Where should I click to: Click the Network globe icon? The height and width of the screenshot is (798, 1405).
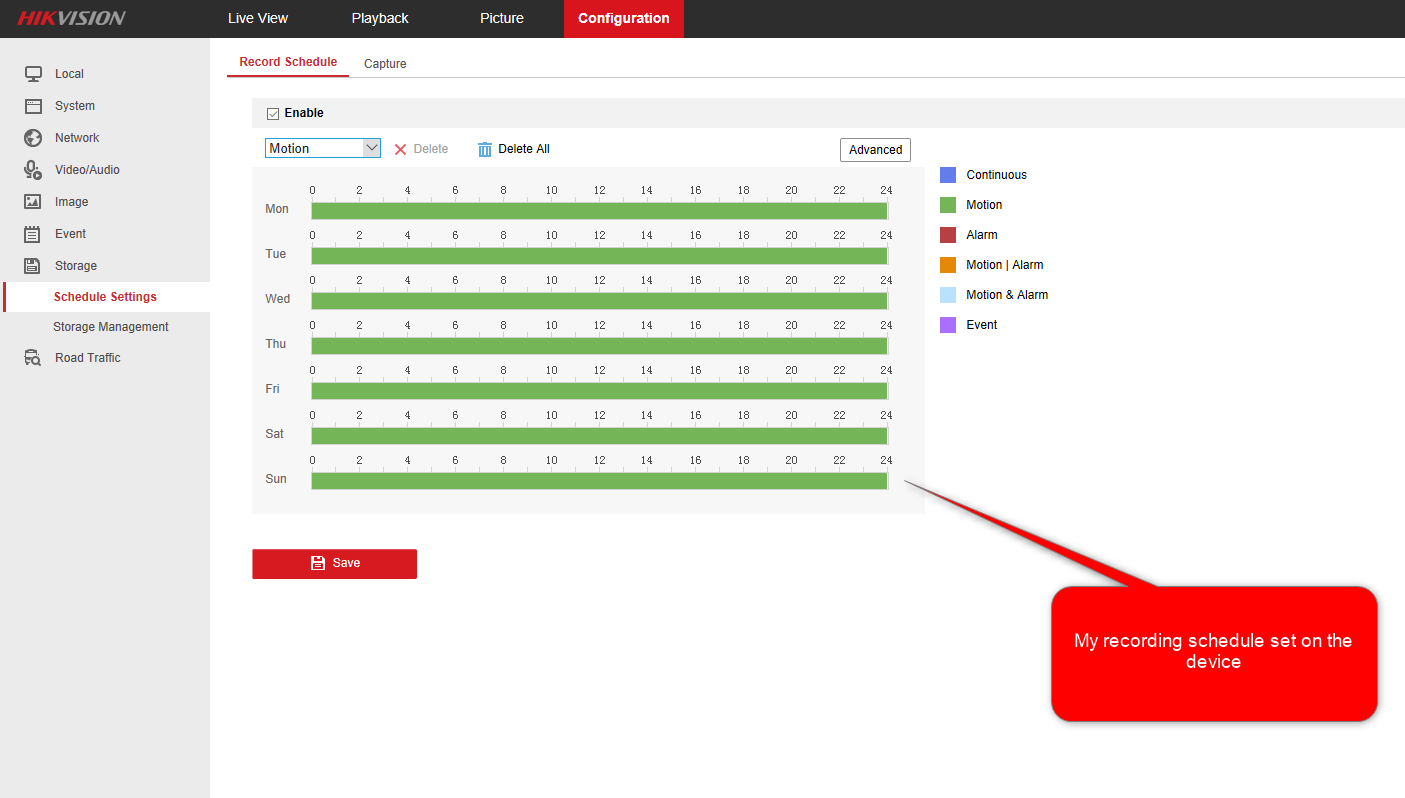tap(33, 138)
